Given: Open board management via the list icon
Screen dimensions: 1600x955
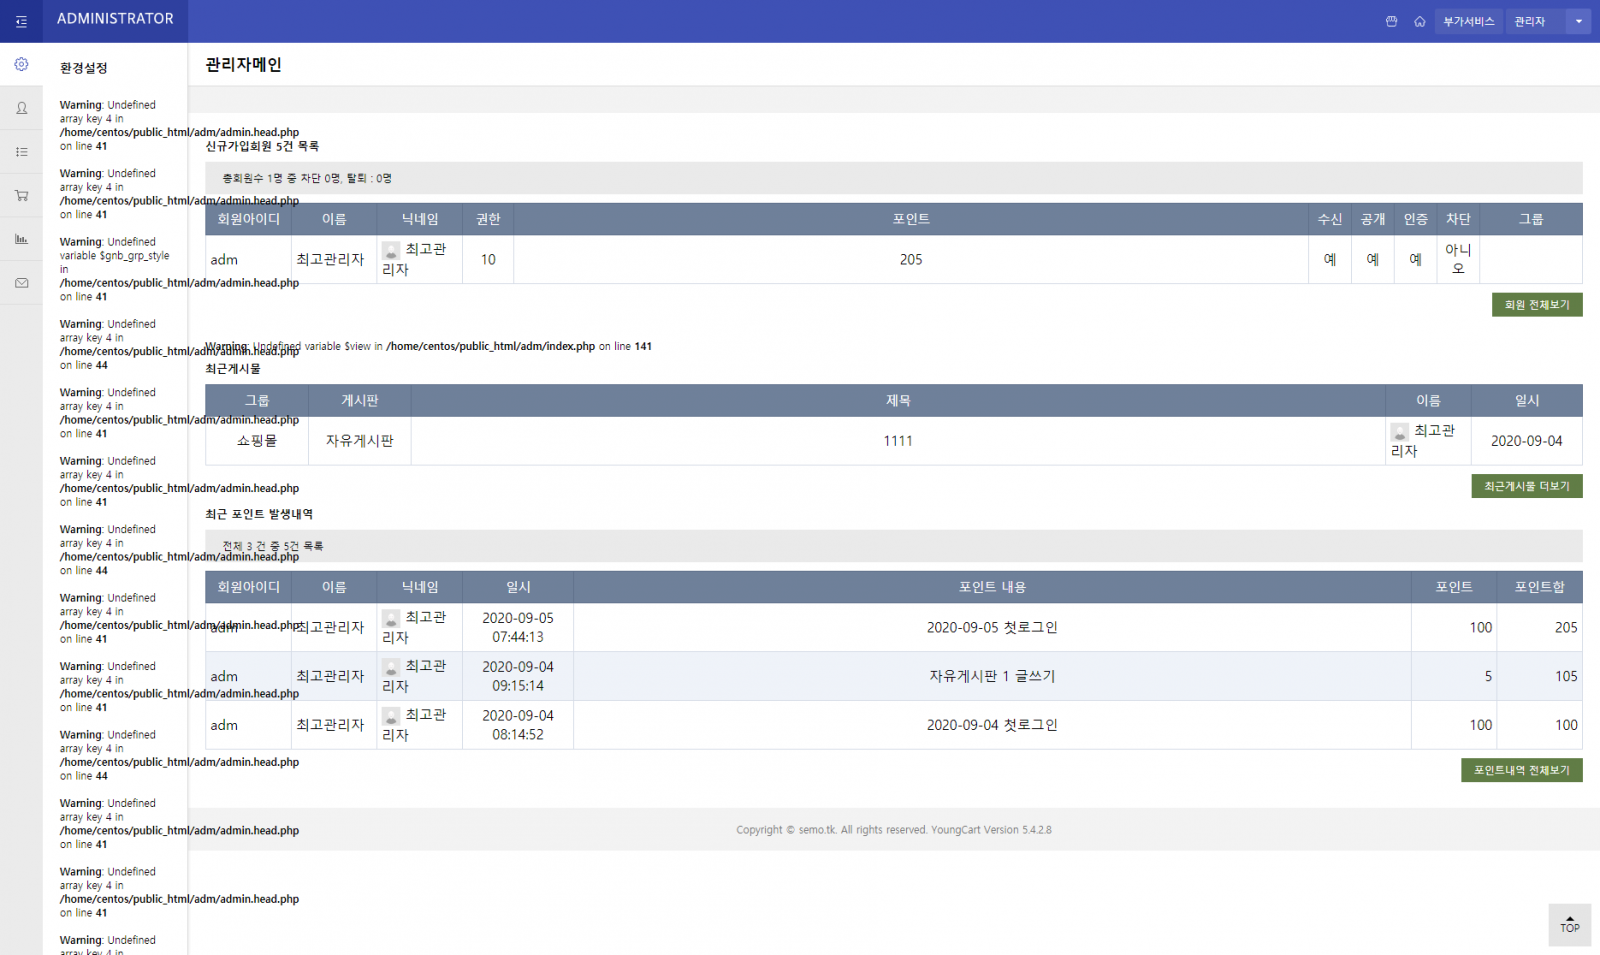Looking at the screenshot, I should pos(21,152).
